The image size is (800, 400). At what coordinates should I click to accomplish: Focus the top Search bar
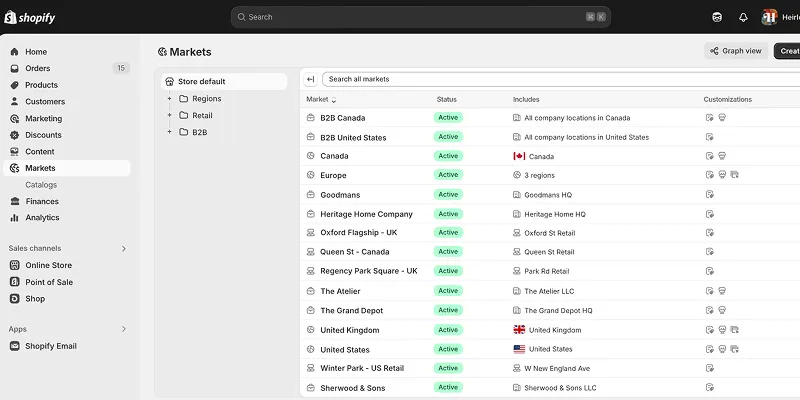(421, 17)
